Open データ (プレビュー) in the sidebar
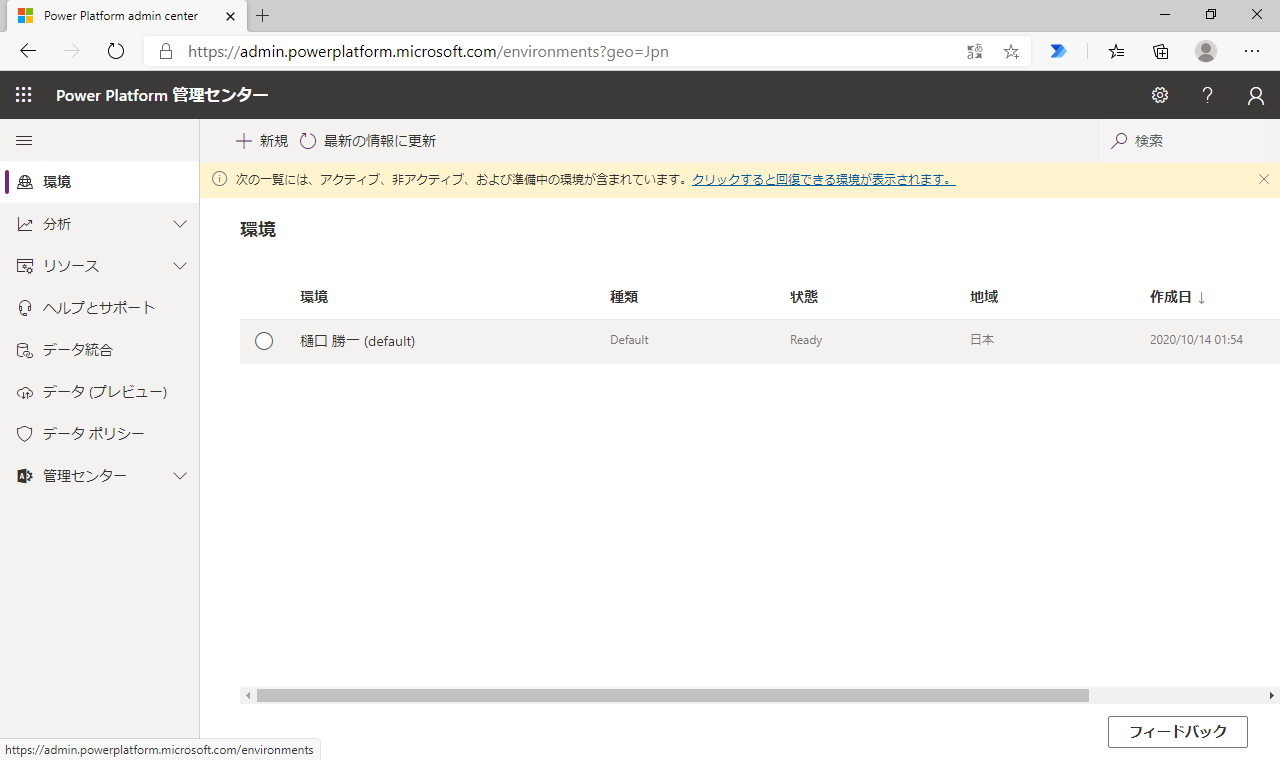The height and width of the screenshot is (760, 1280). click(100, 392)
